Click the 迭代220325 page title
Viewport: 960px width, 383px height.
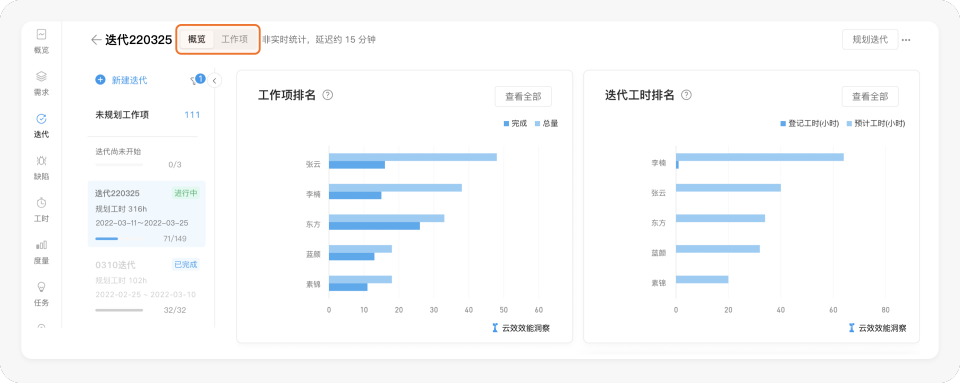pos(138,40)
